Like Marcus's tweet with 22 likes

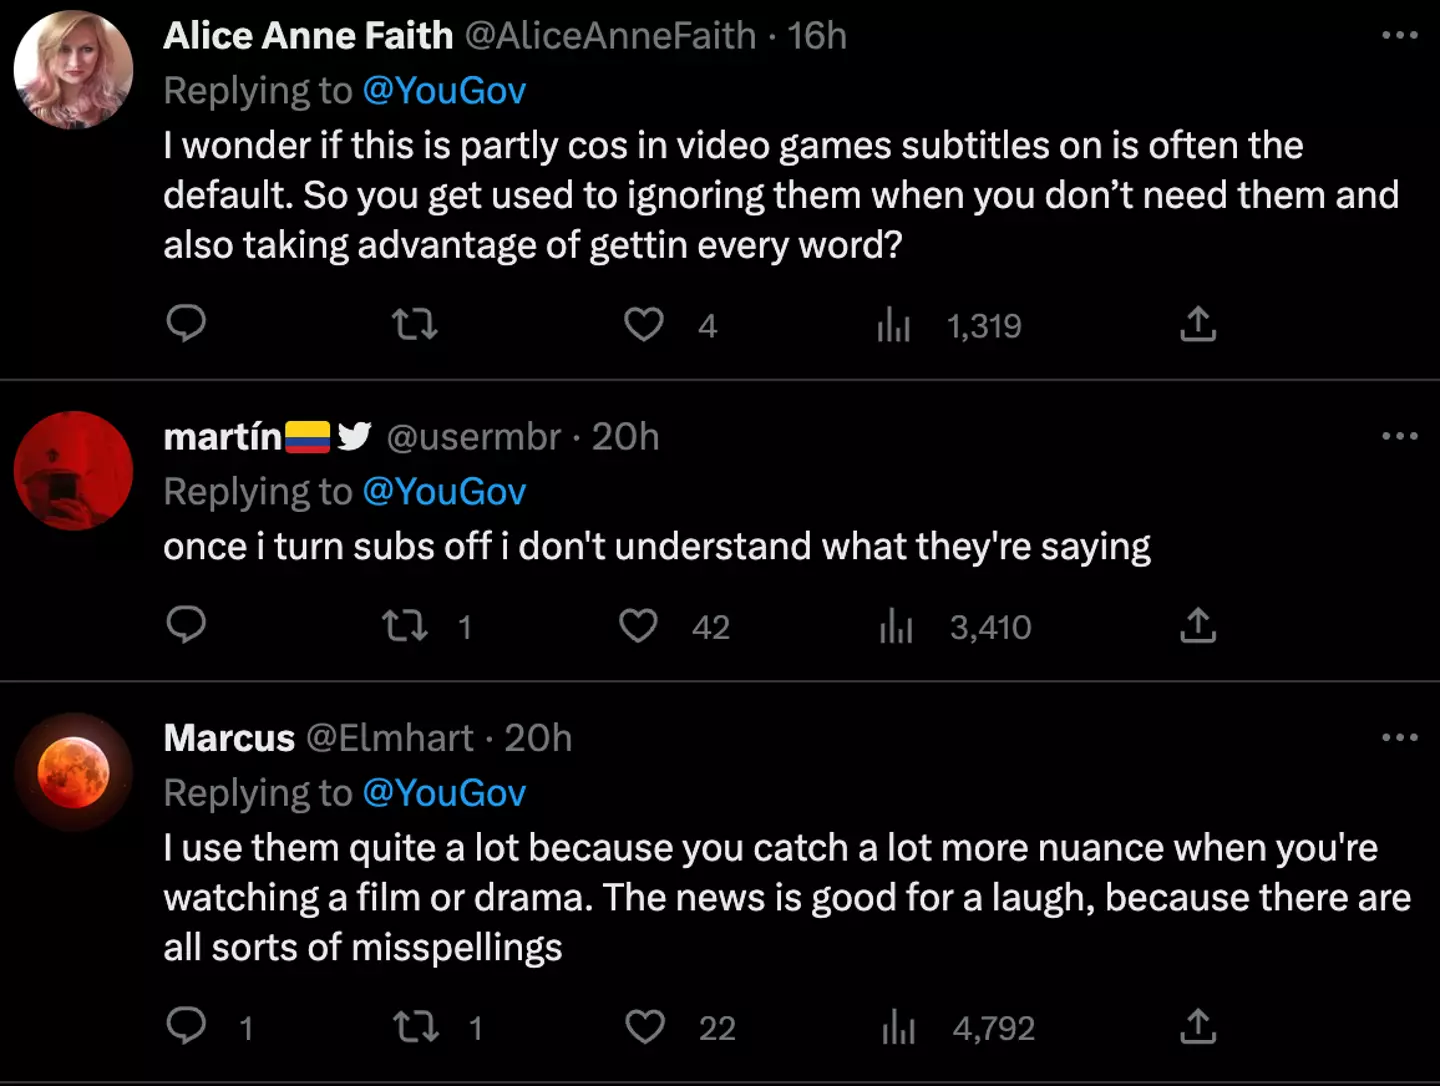point(645,1027)
